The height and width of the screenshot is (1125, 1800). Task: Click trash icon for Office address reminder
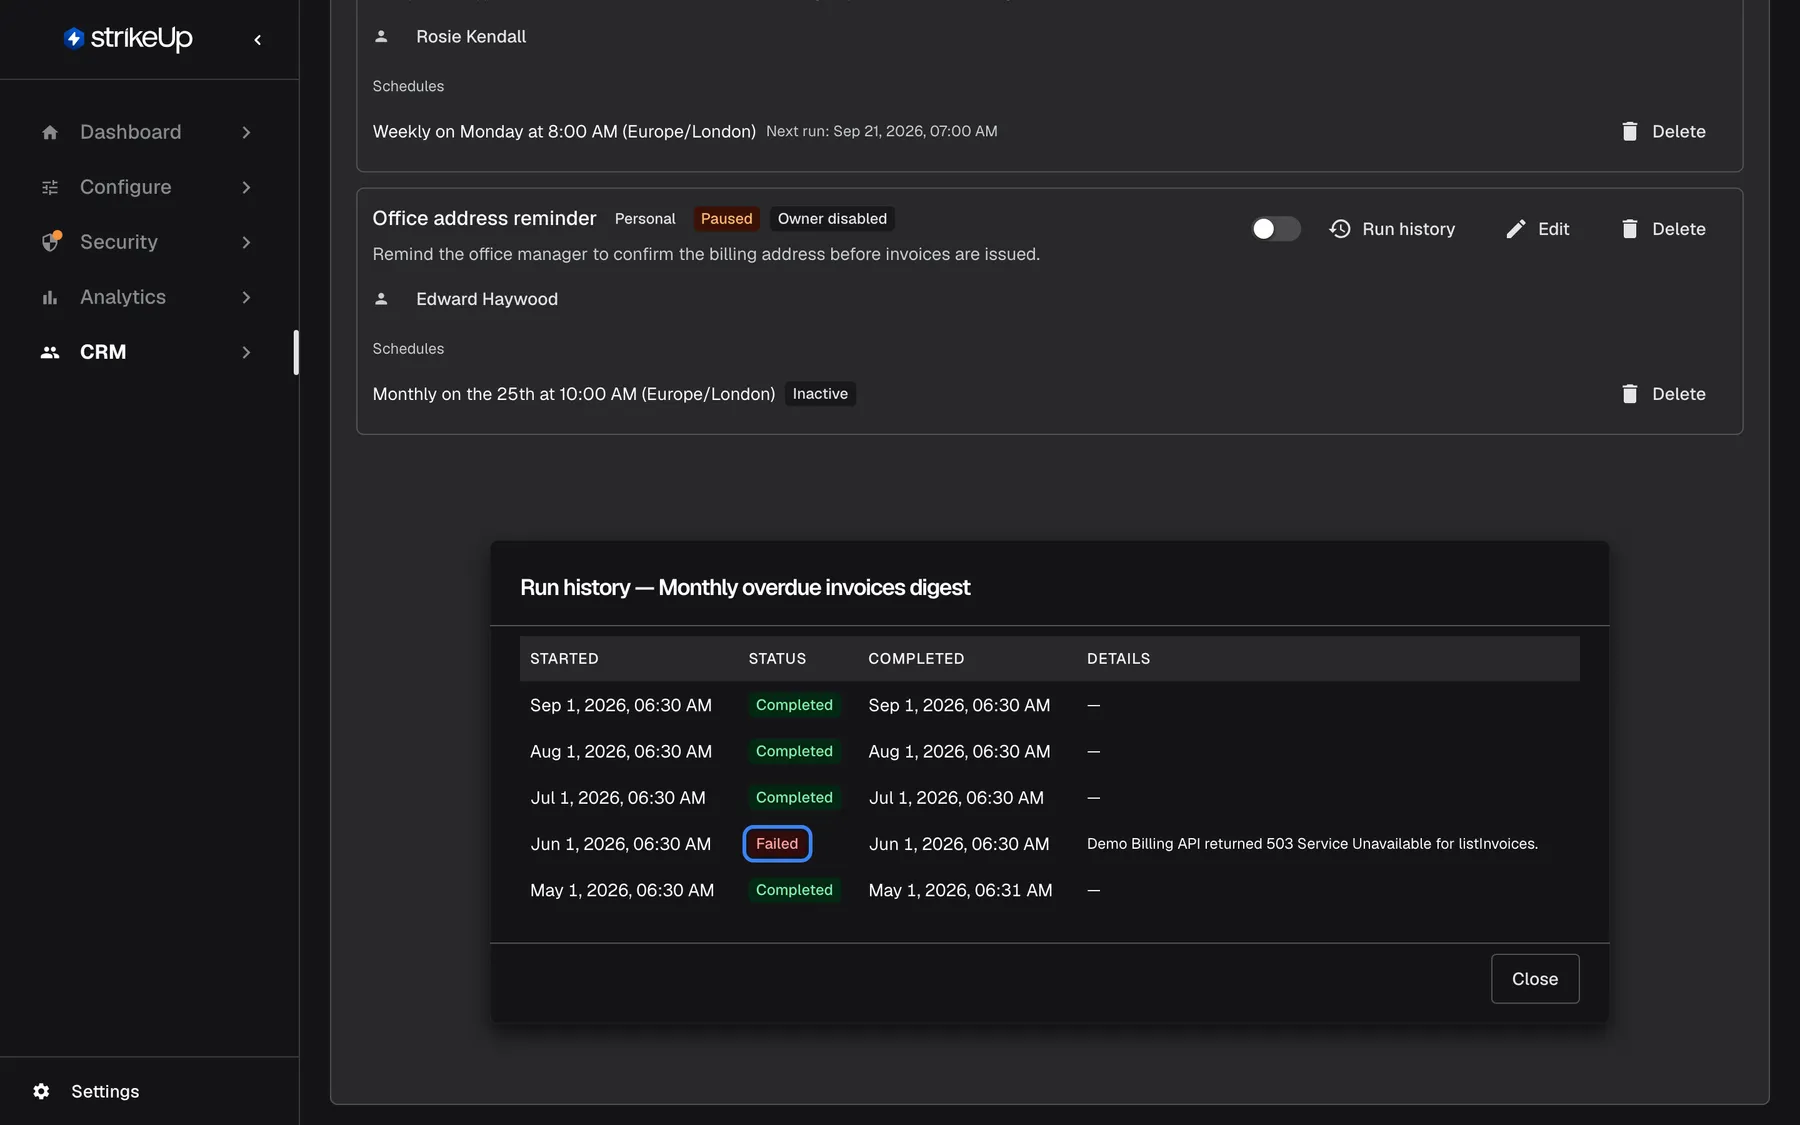[1630, 229]
